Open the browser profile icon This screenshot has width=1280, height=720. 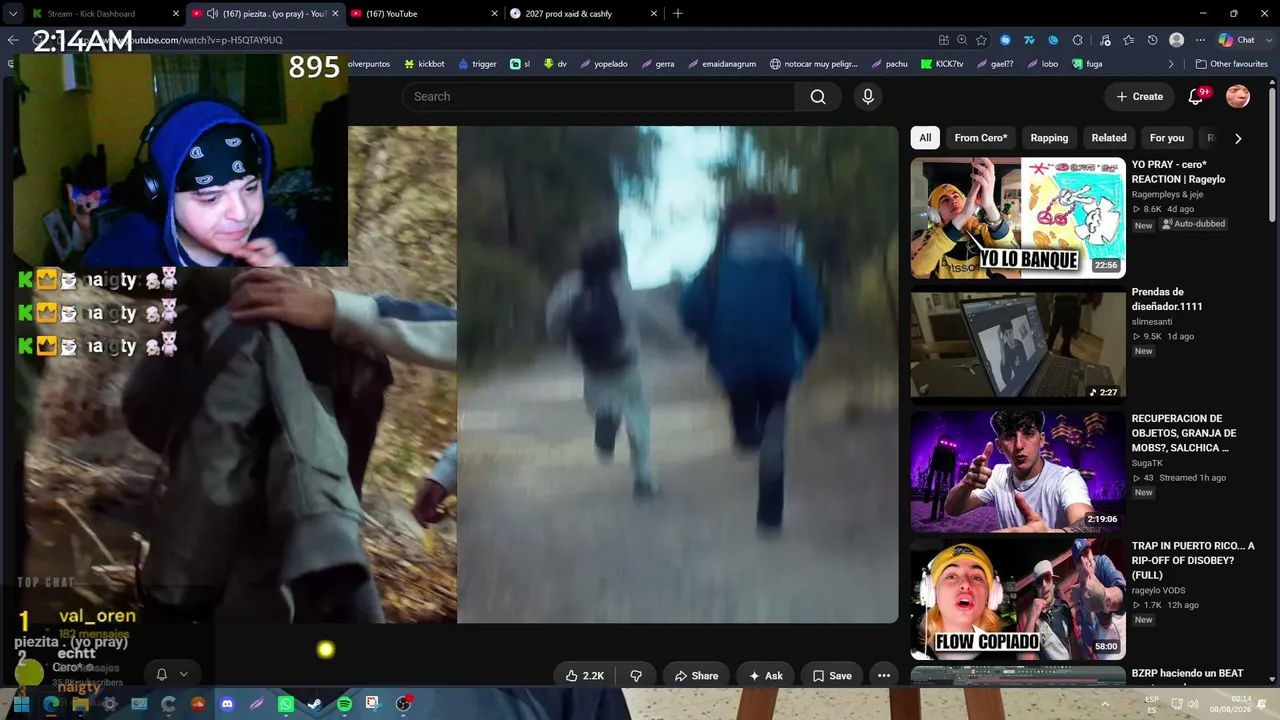(1177, 40)
